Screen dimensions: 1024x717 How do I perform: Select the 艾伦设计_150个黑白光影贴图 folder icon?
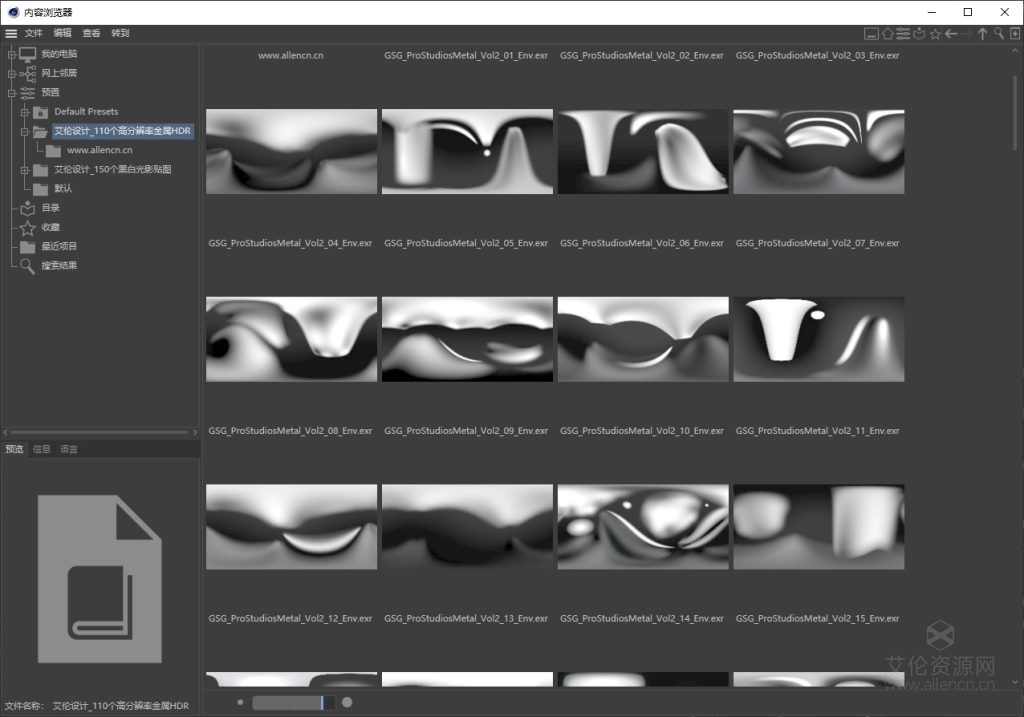coord(40,170)
